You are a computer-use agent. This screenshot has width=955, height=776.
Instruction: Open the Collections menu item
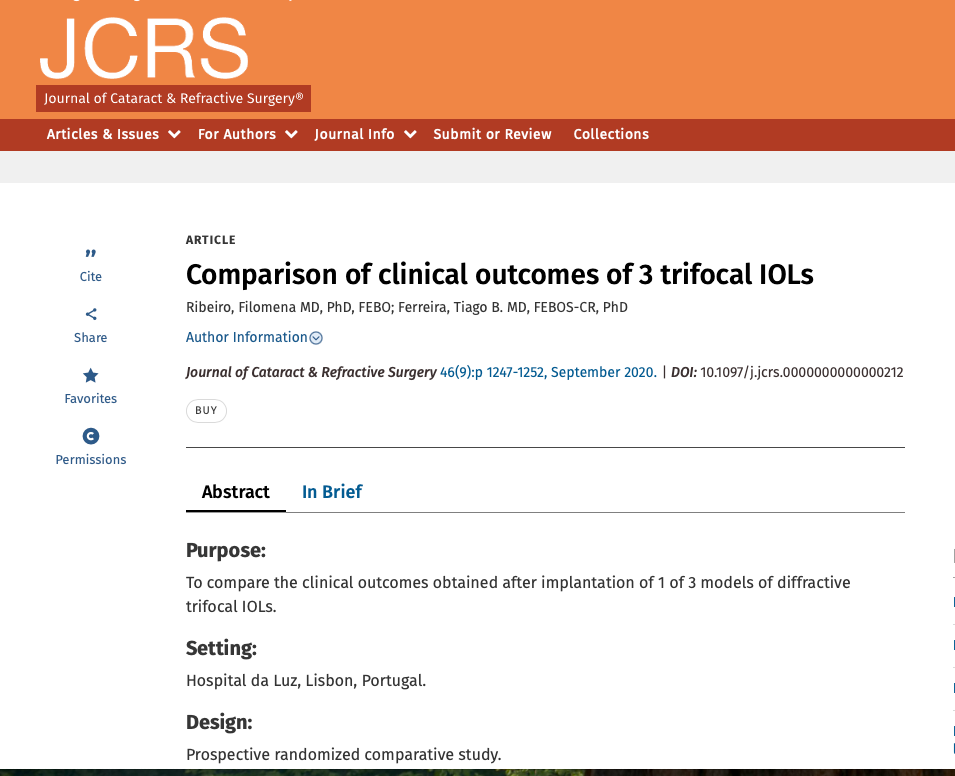click(x=611, y=134)
